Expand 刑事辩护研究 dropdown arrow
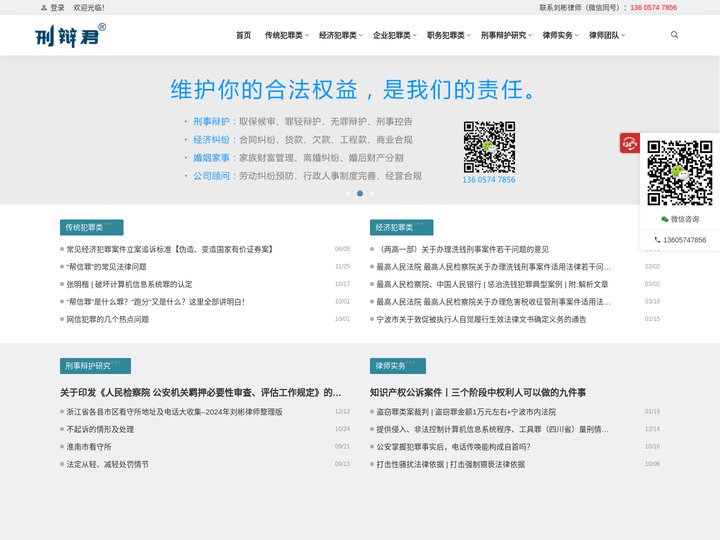This screenshot has width=720, height=540. point(530,35)
